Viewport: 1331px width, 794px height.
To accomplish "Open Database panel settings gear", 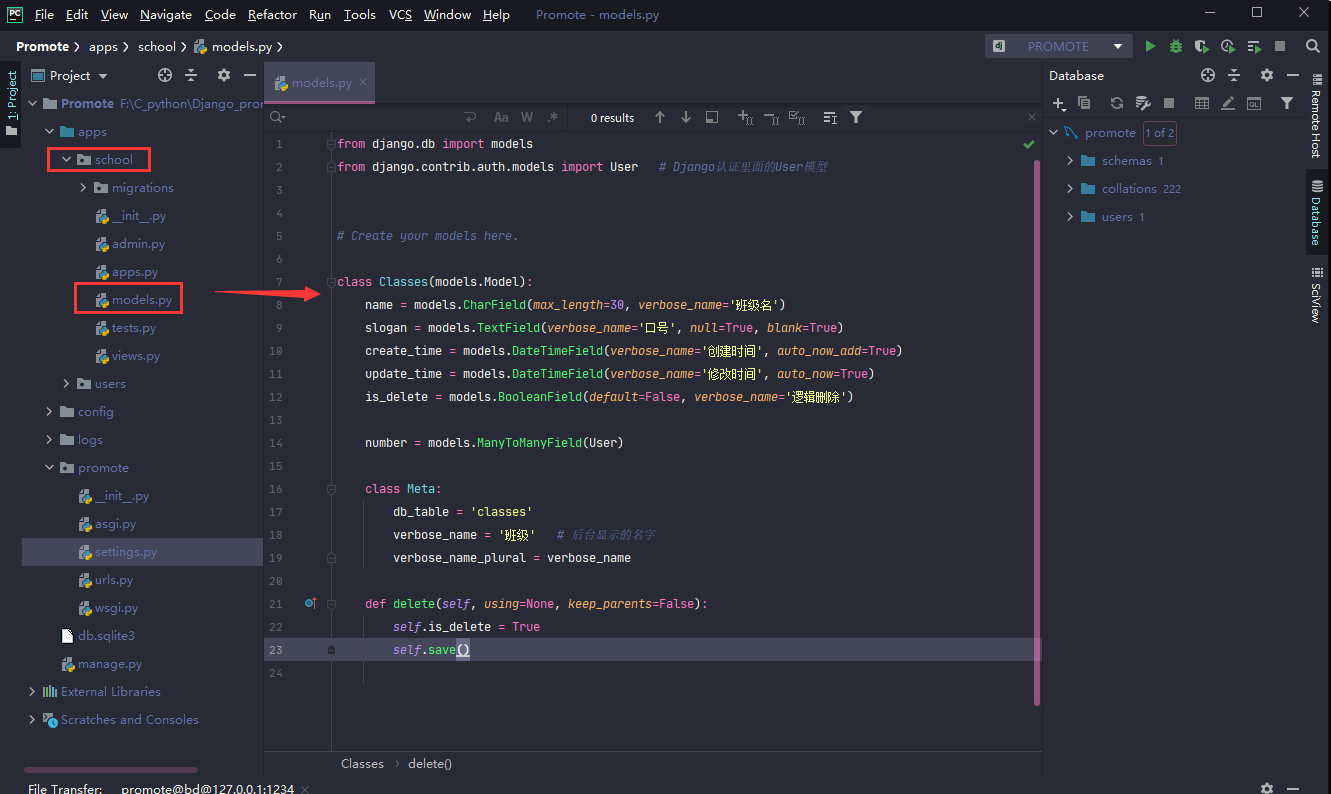I will [1267, 75].
